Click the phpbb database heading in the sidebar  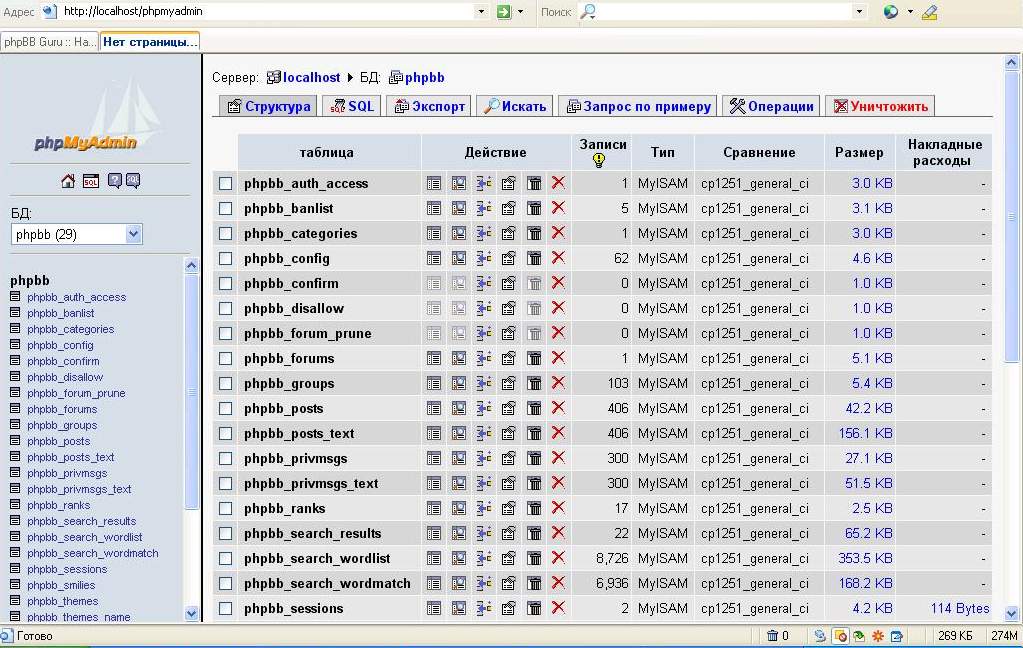coord(30,281)
